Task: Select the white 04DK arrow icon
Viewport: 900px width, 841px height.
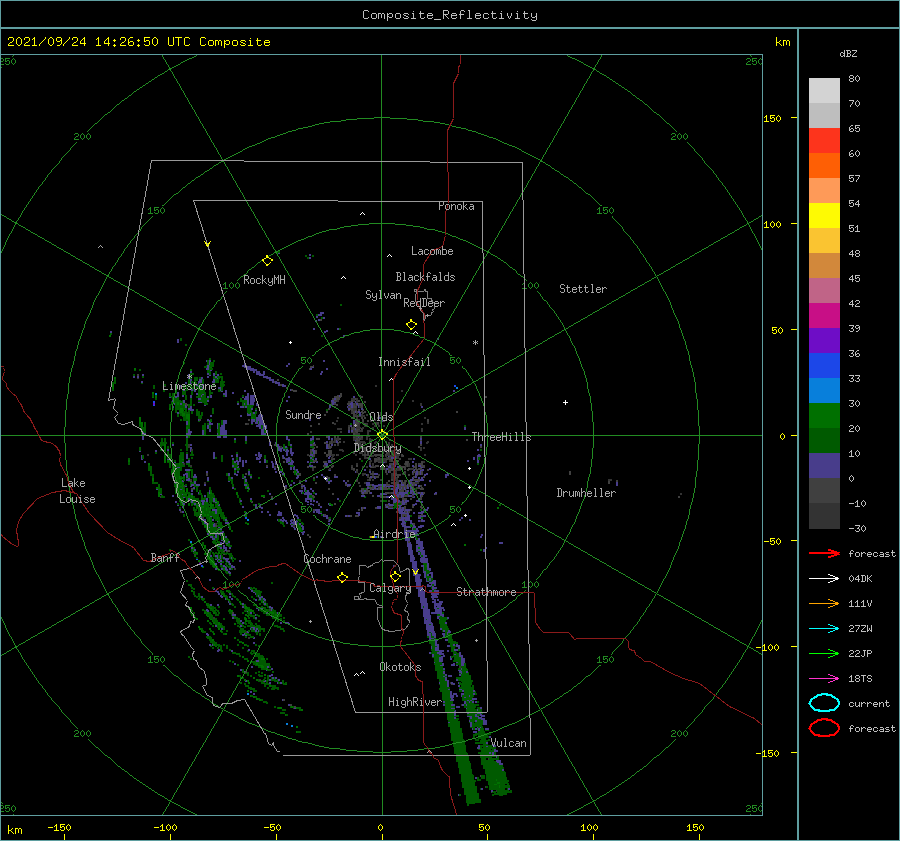Action: click(824, 578)
